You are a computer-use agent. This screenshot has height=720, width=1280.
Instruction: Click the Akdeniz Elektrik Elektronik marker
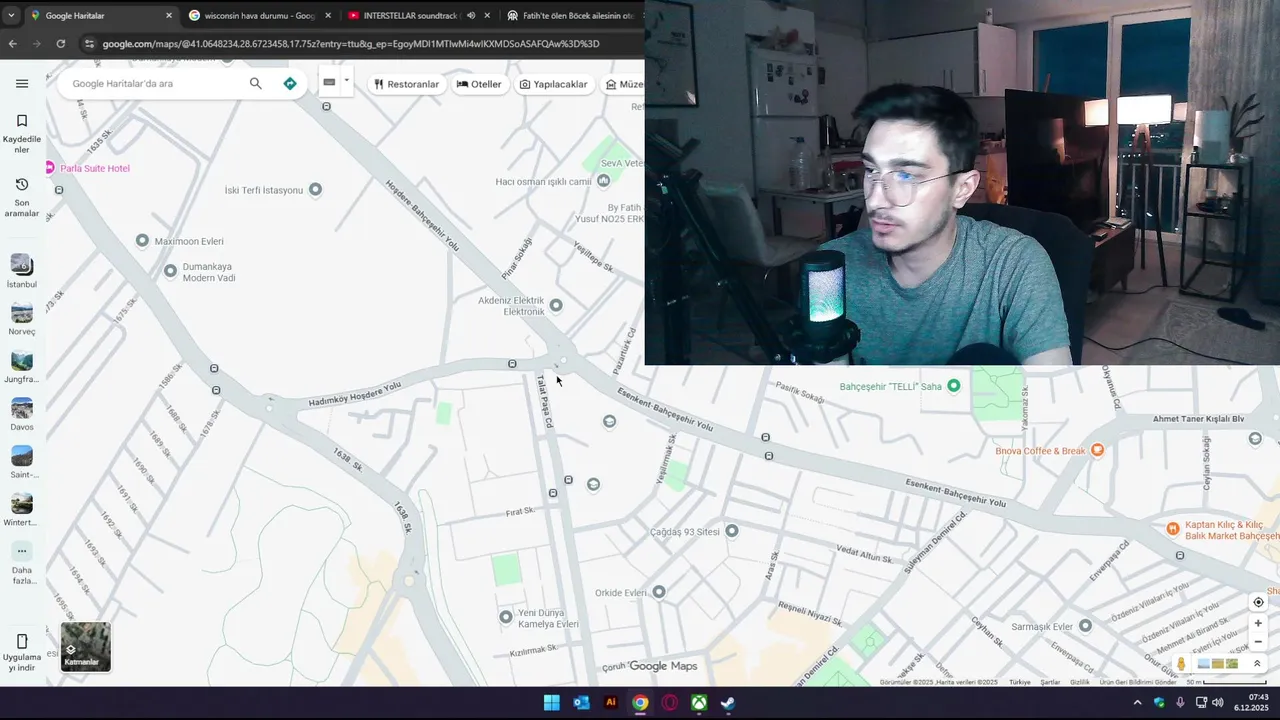click(556, 305)
